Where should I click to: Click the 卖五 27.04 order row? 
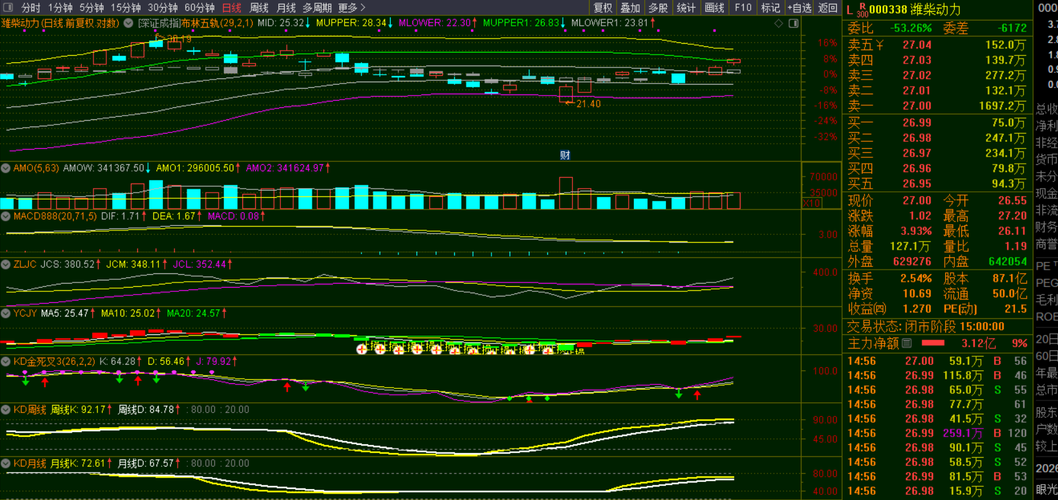(x=938, y=45)
